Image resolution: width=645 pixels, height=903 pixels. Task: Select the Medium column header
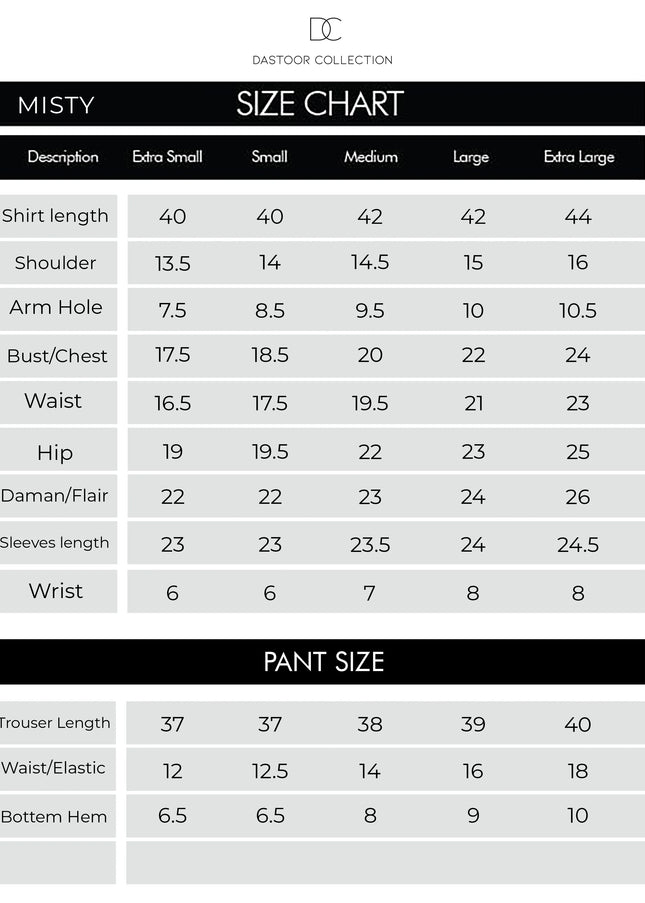tap(371, 157)
